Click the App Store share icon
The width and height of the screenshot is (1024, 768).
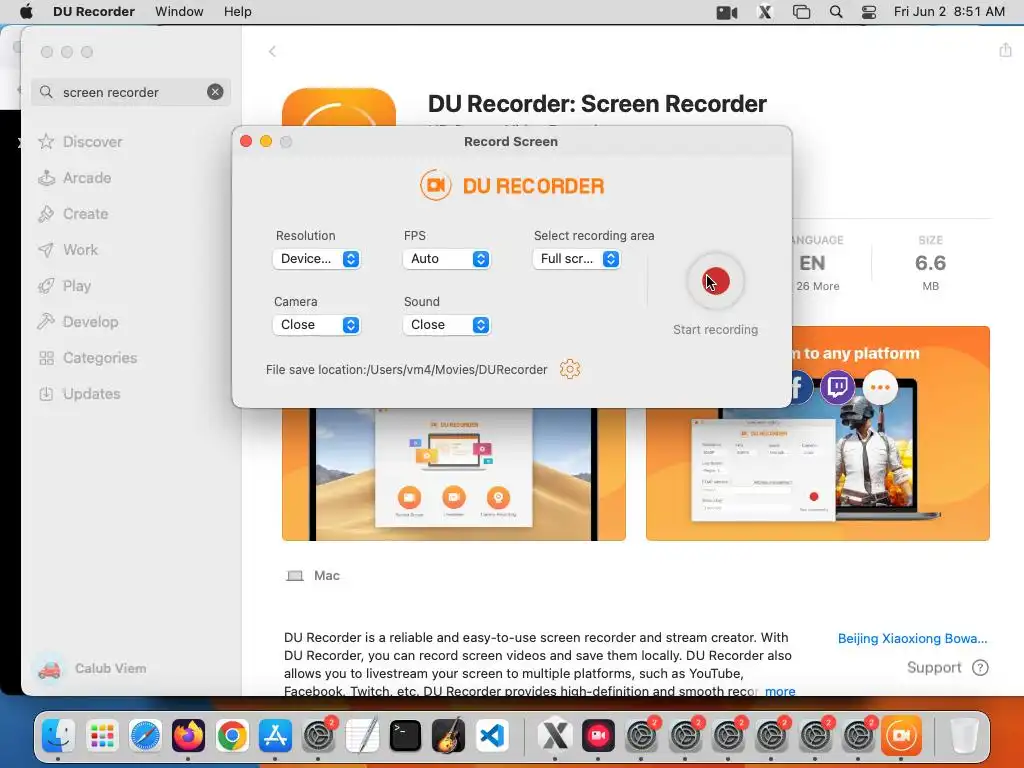[1005, 50]
